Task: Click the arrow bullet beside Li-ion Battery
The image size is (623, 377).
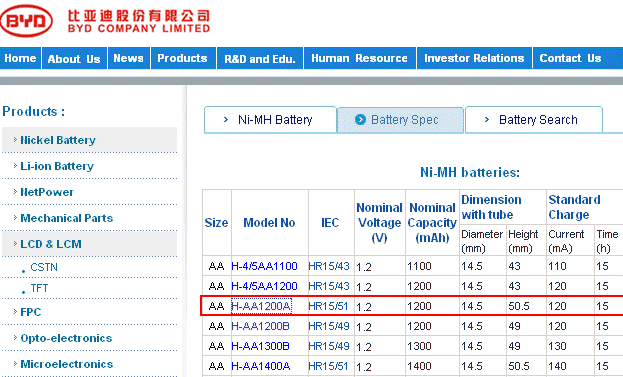Action: pos(15,166)
